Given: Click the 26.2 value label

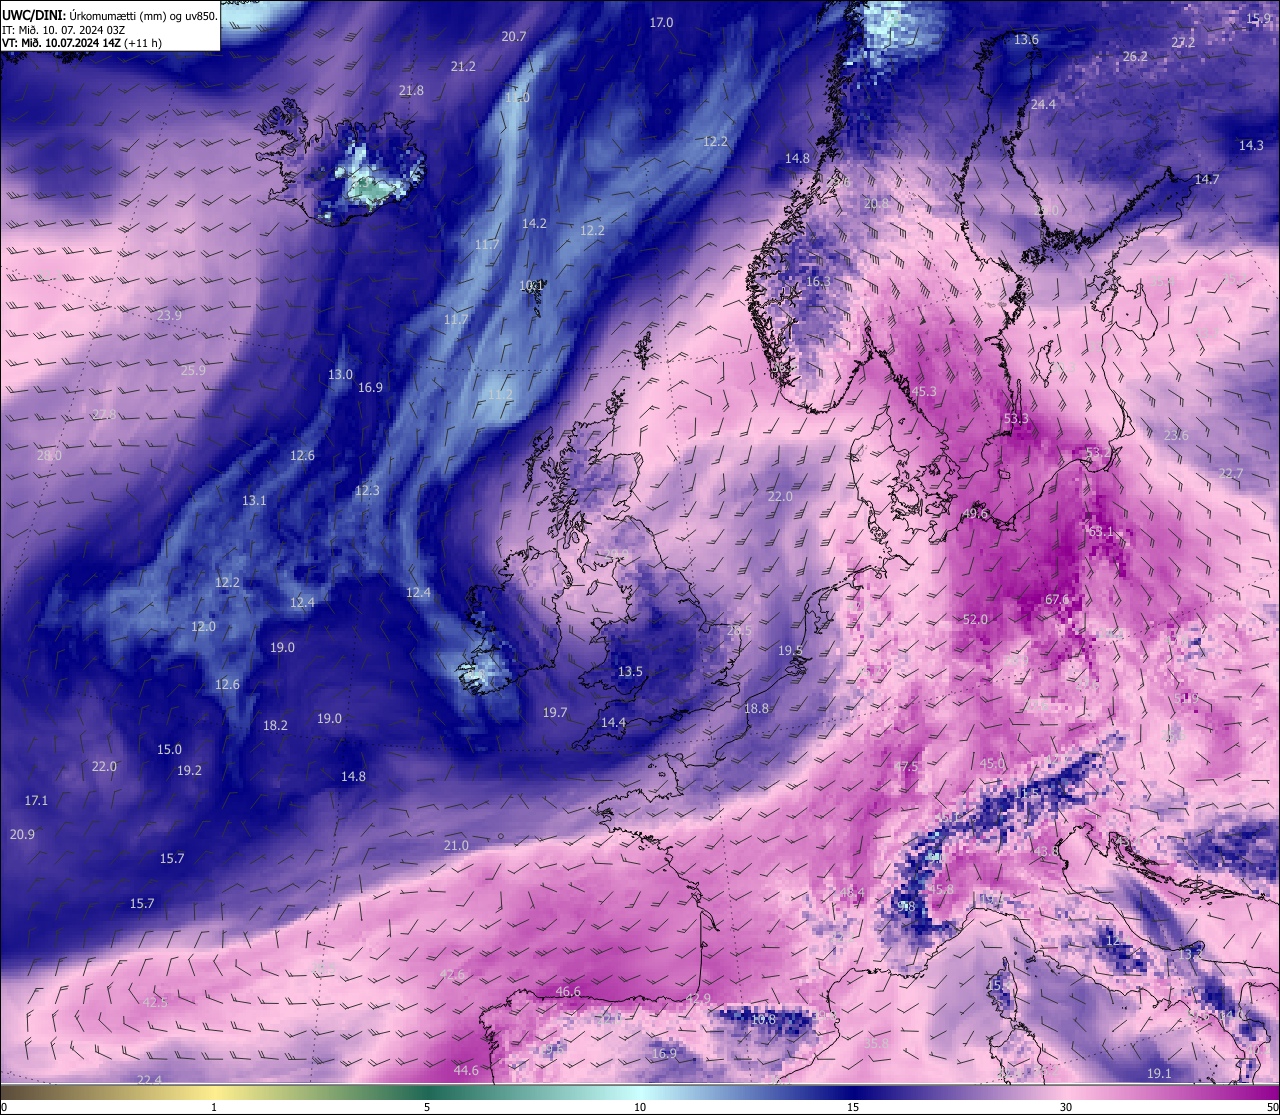Looking at the screenshot, I should [1135, 57].
